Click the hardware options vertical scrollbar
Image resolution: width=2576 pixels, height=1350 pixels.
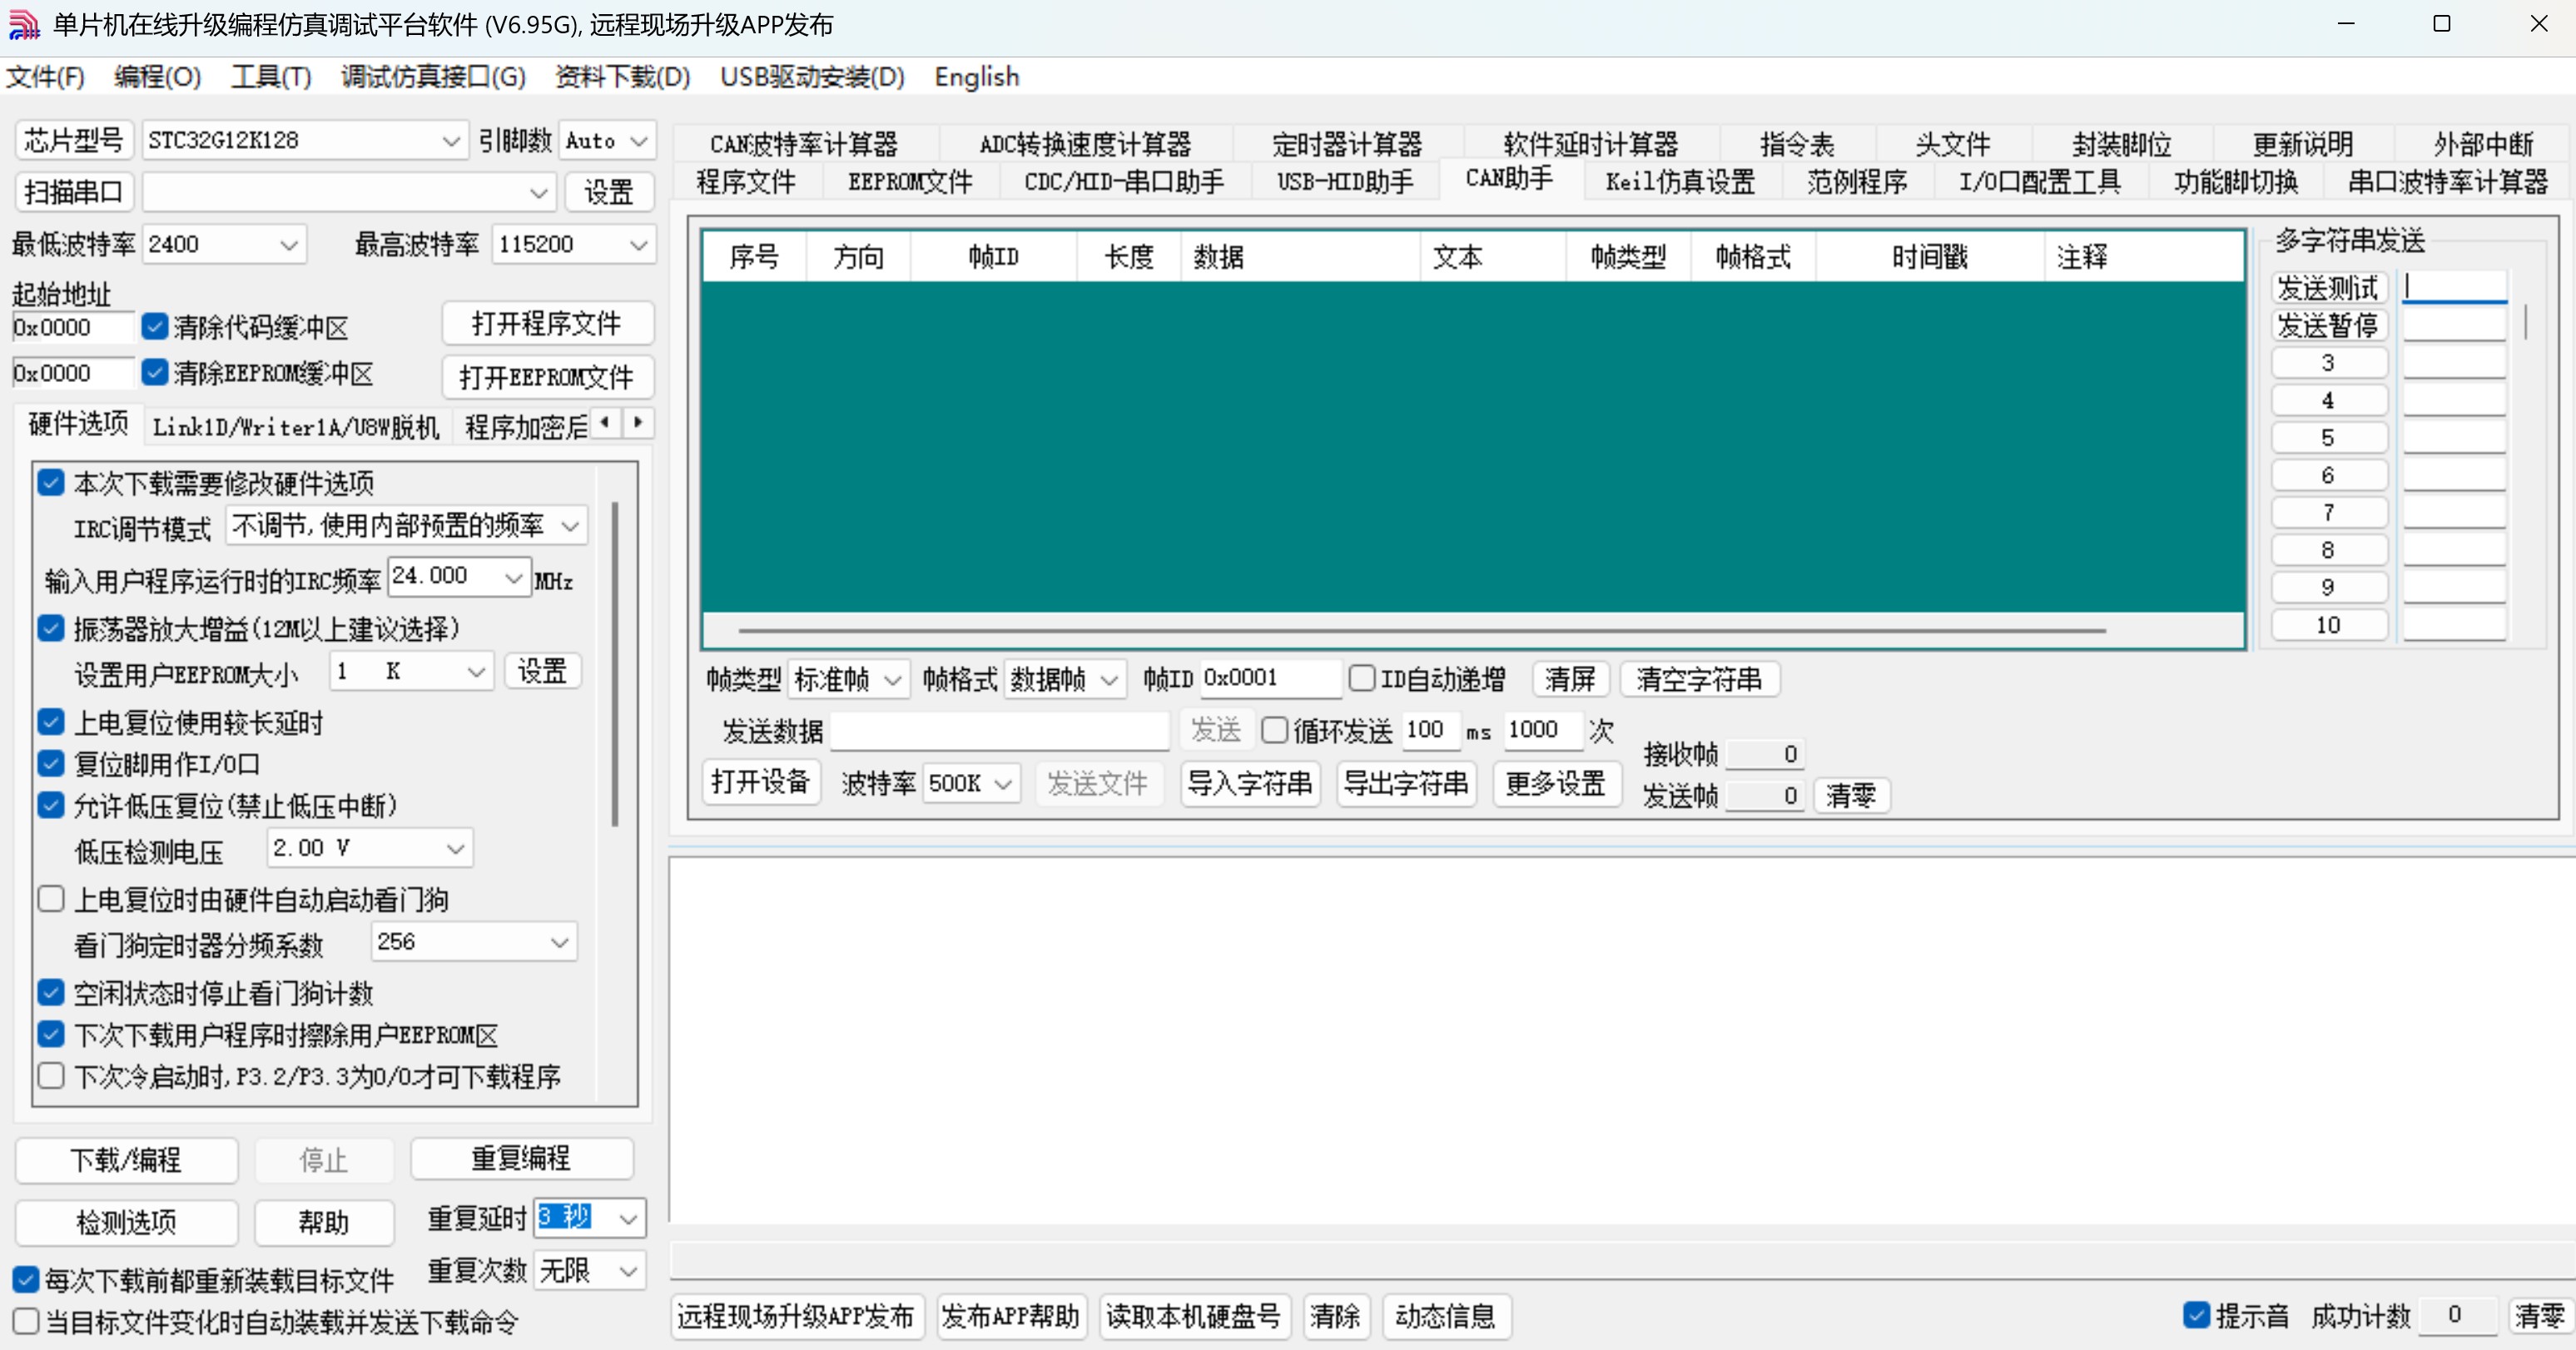point(614,665)
